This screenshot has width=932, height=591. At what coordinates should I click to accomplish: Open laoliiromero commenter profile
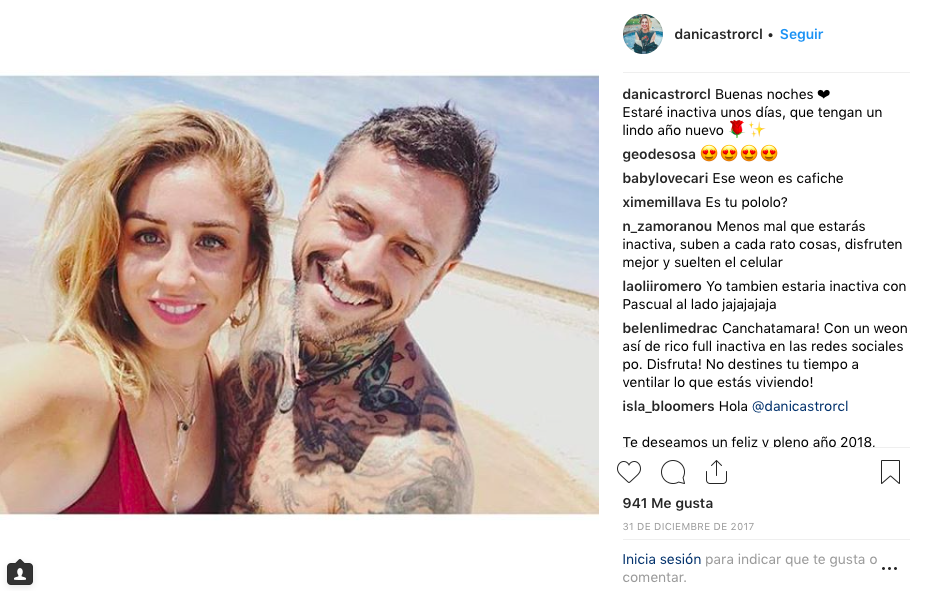tap(662, 287)
